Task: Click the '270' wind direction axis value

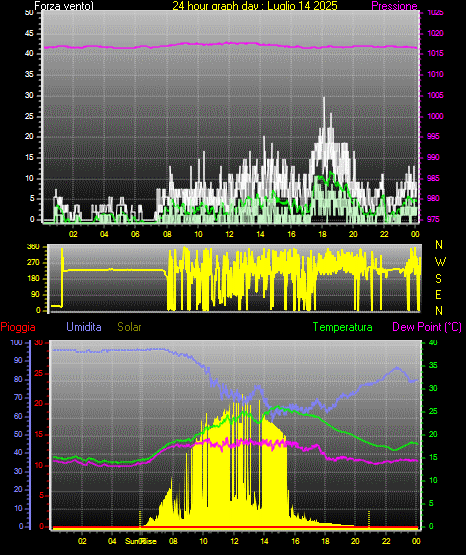Action: [x=34, y=263]
